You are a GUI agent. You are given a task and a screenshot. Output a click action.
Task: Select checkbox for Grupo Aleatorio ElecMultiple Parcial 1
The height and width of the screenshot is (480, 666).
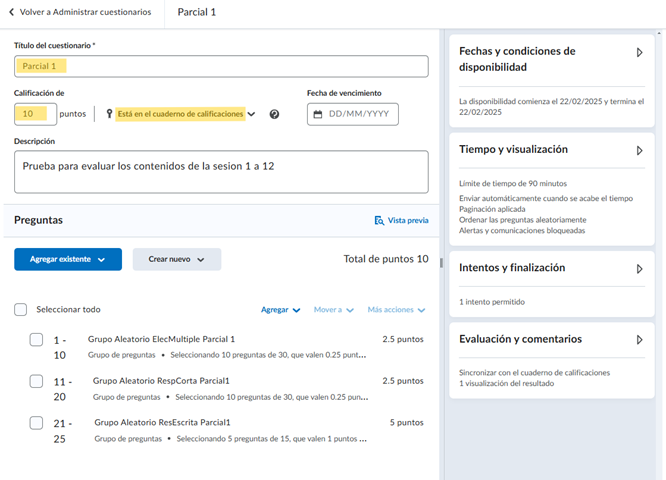[36, 340]
